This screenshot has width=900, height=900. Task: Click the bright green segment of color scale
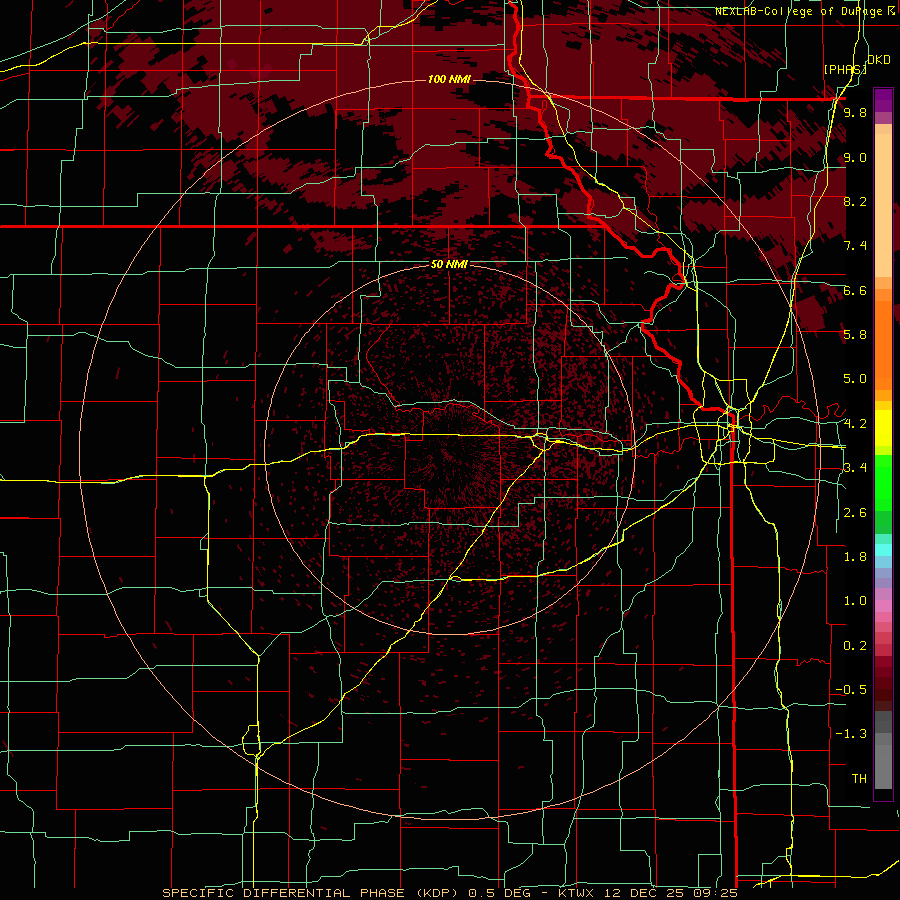tap(883, 482)
